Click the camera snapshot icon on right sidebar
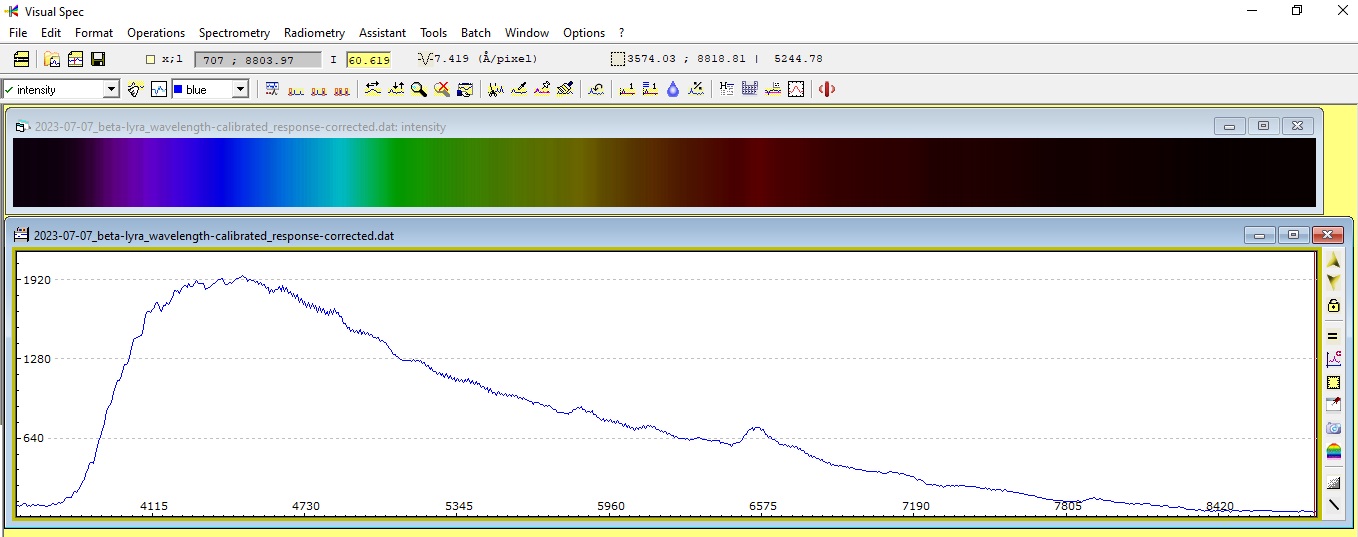Viewport: 1358px width, 537px height. pyautogui.click(x=1333, y=428)
